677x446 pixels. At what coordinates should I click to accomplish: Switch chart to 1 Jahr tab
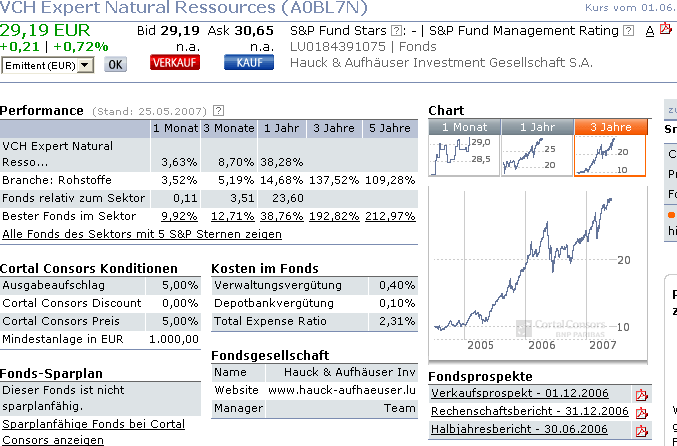[x=536, y=127]
